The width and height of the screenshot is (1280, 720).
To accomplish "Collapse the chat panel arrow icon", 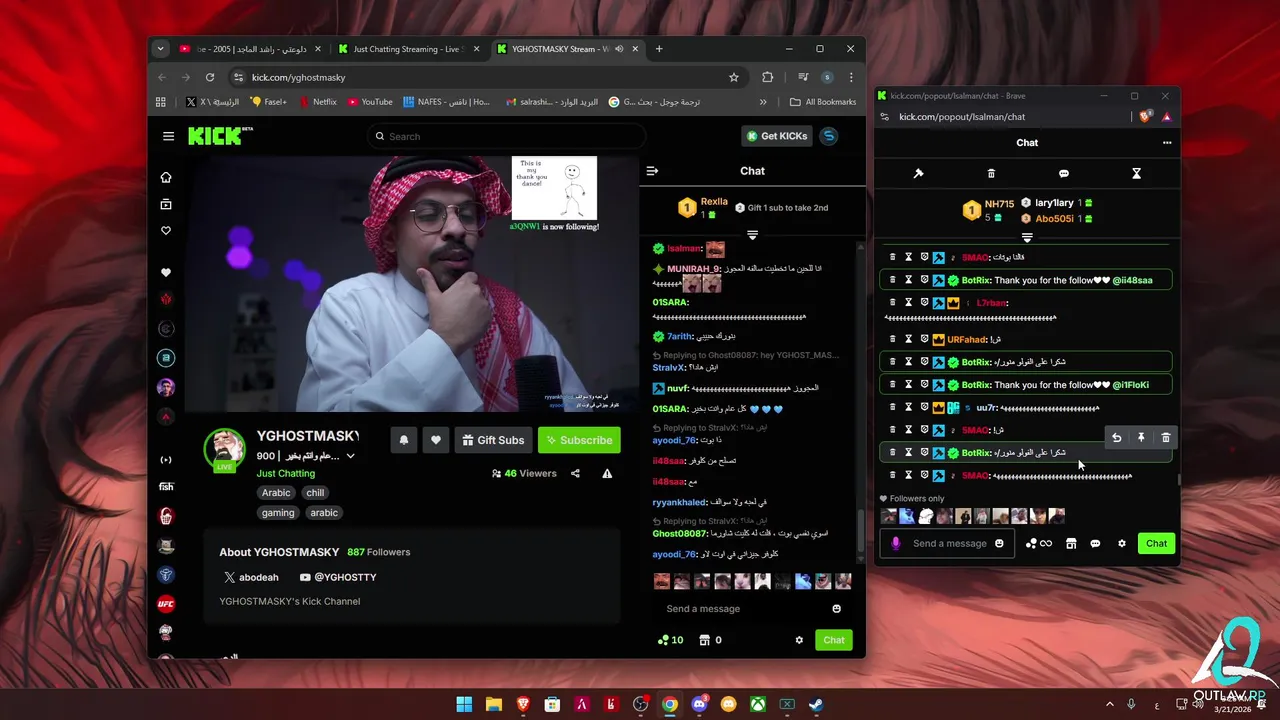I will [x=652, y=171].
